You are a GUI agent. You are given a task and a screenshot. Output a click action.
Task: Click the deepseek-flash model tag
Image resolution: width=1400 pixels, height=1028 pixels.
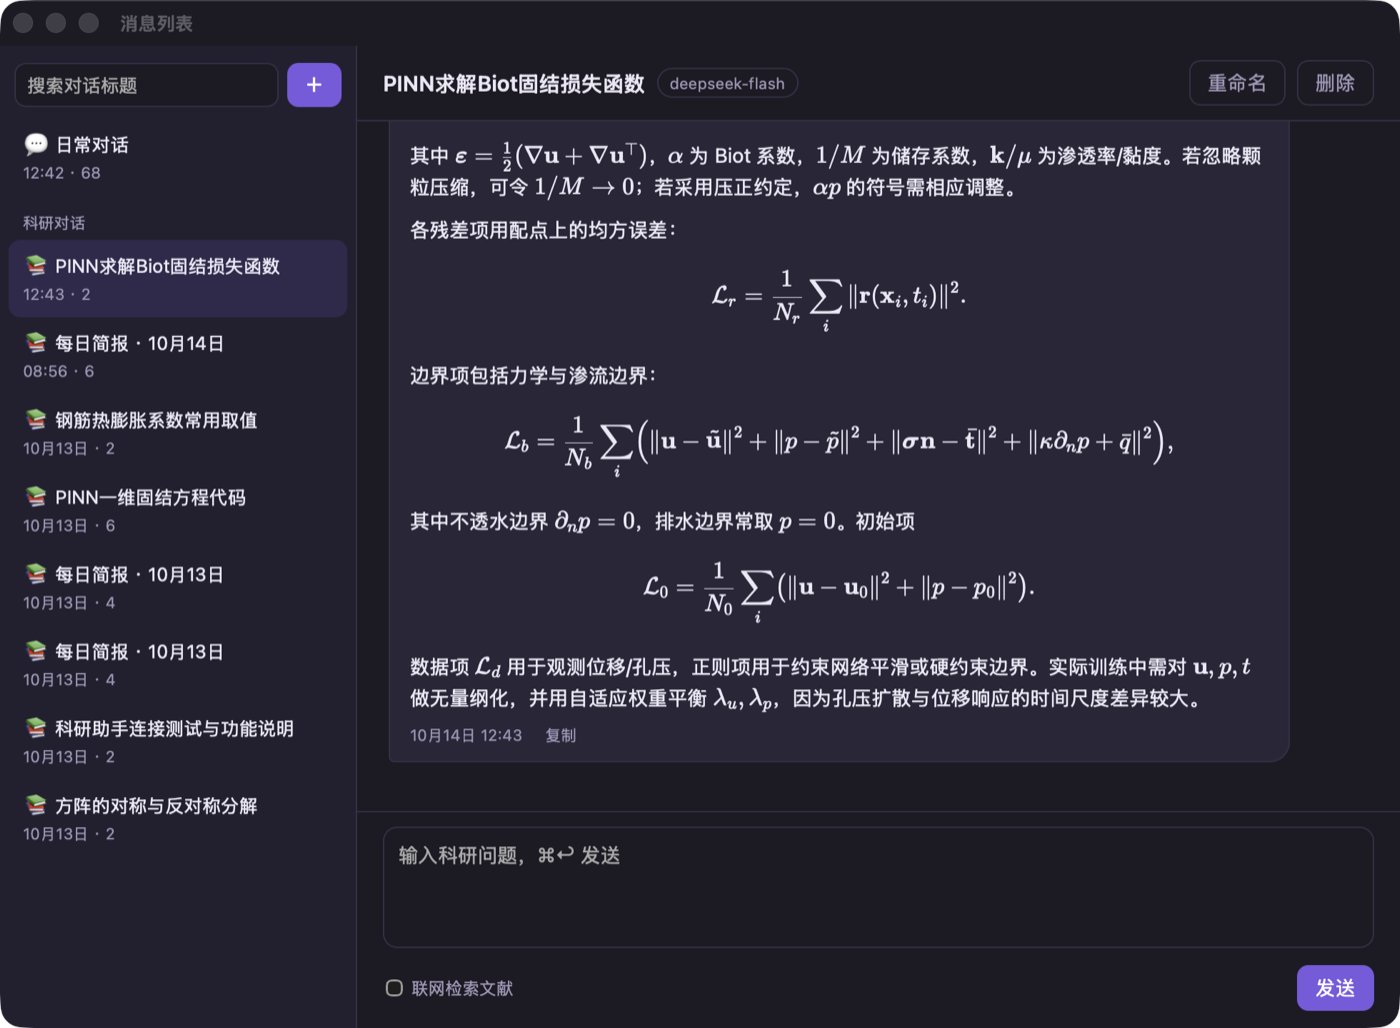click(x=727, y=84)
